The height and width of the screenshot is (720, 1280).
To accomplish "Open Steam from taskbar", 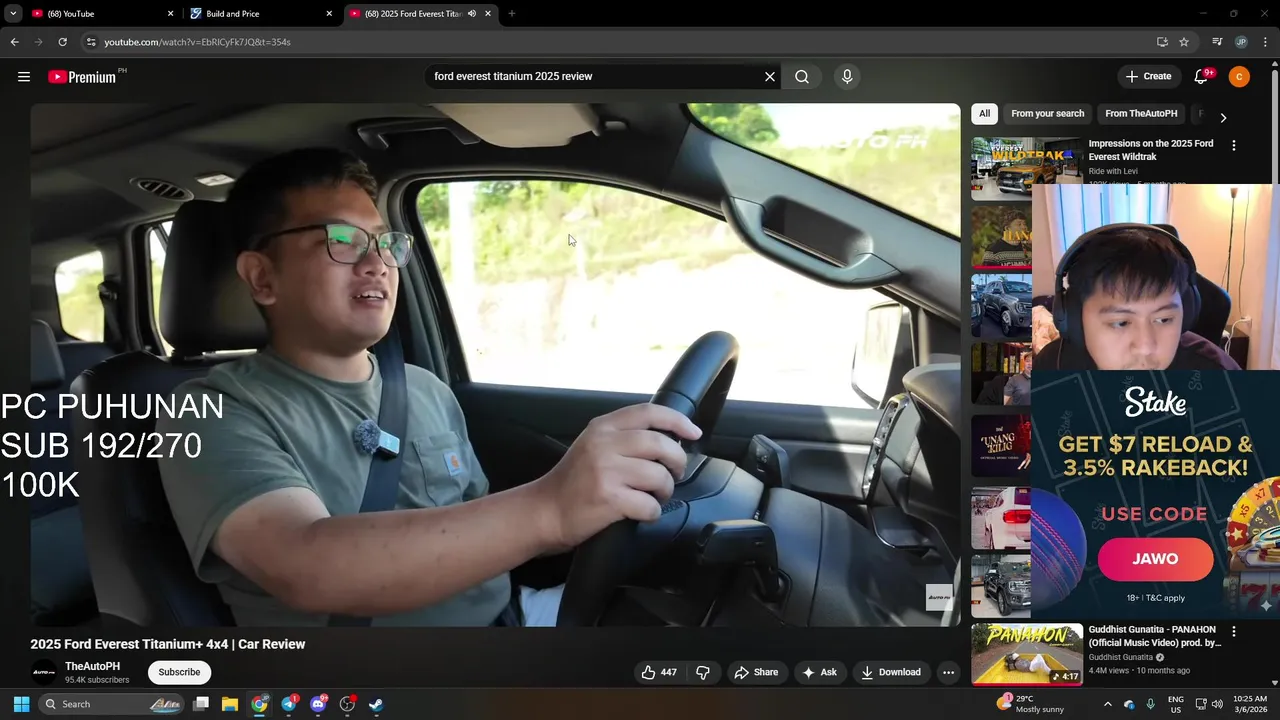I will coord(376,704).
